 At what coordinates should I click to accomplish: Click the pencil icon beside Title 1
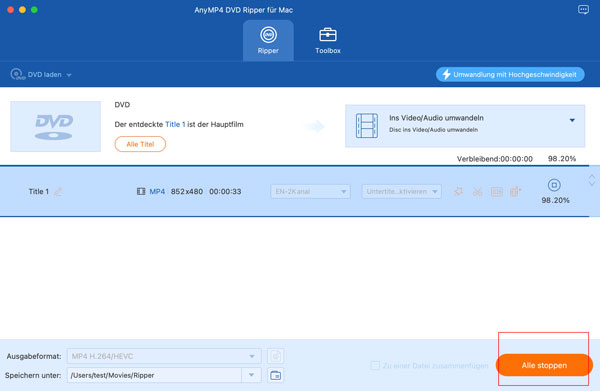point(58,191)
